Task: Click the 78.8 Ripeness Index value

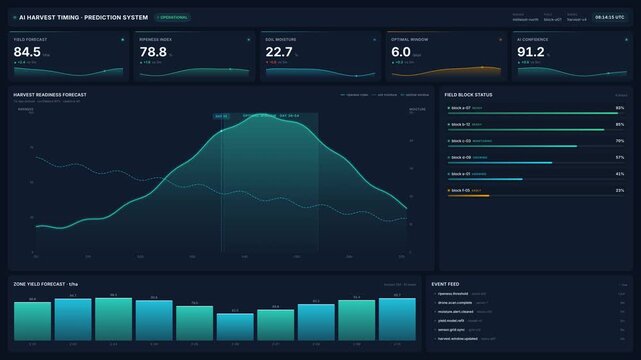Action: click(x=153, y=52)
